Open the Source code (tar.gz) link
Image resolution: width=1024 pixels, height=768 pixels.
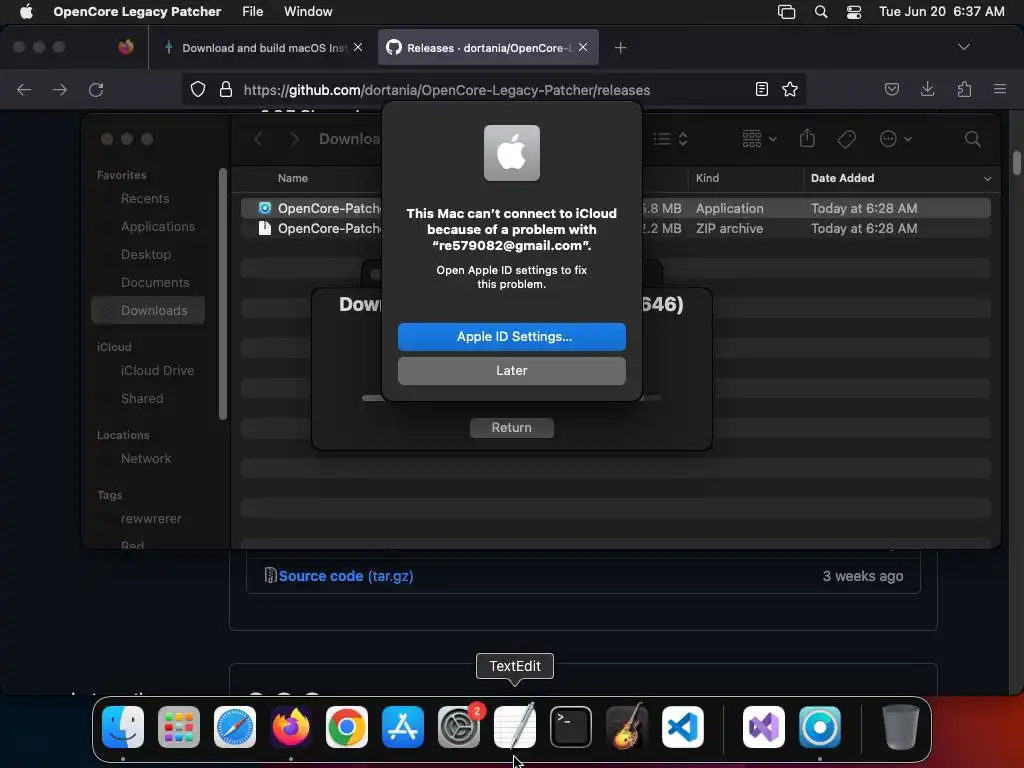click(345, 576)
